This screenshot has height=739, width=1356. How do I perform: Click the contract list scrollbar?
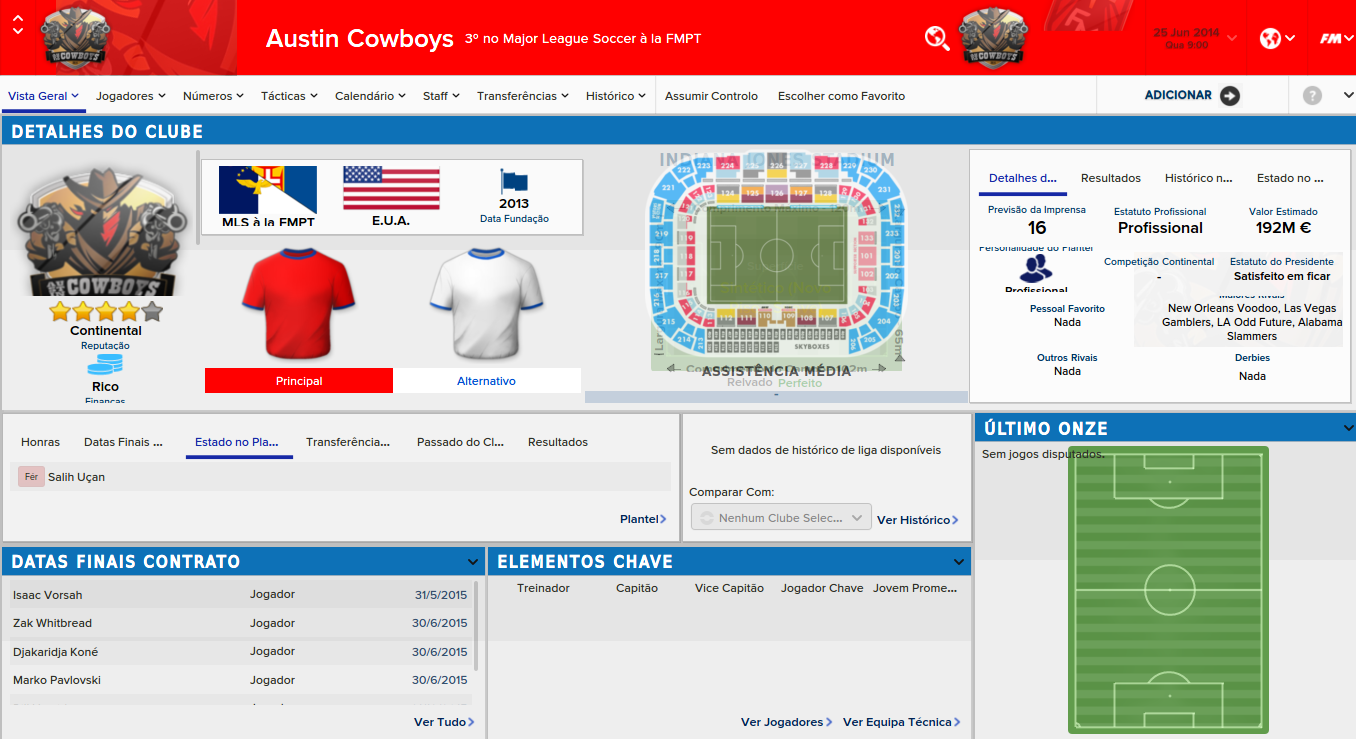point(476,627)
